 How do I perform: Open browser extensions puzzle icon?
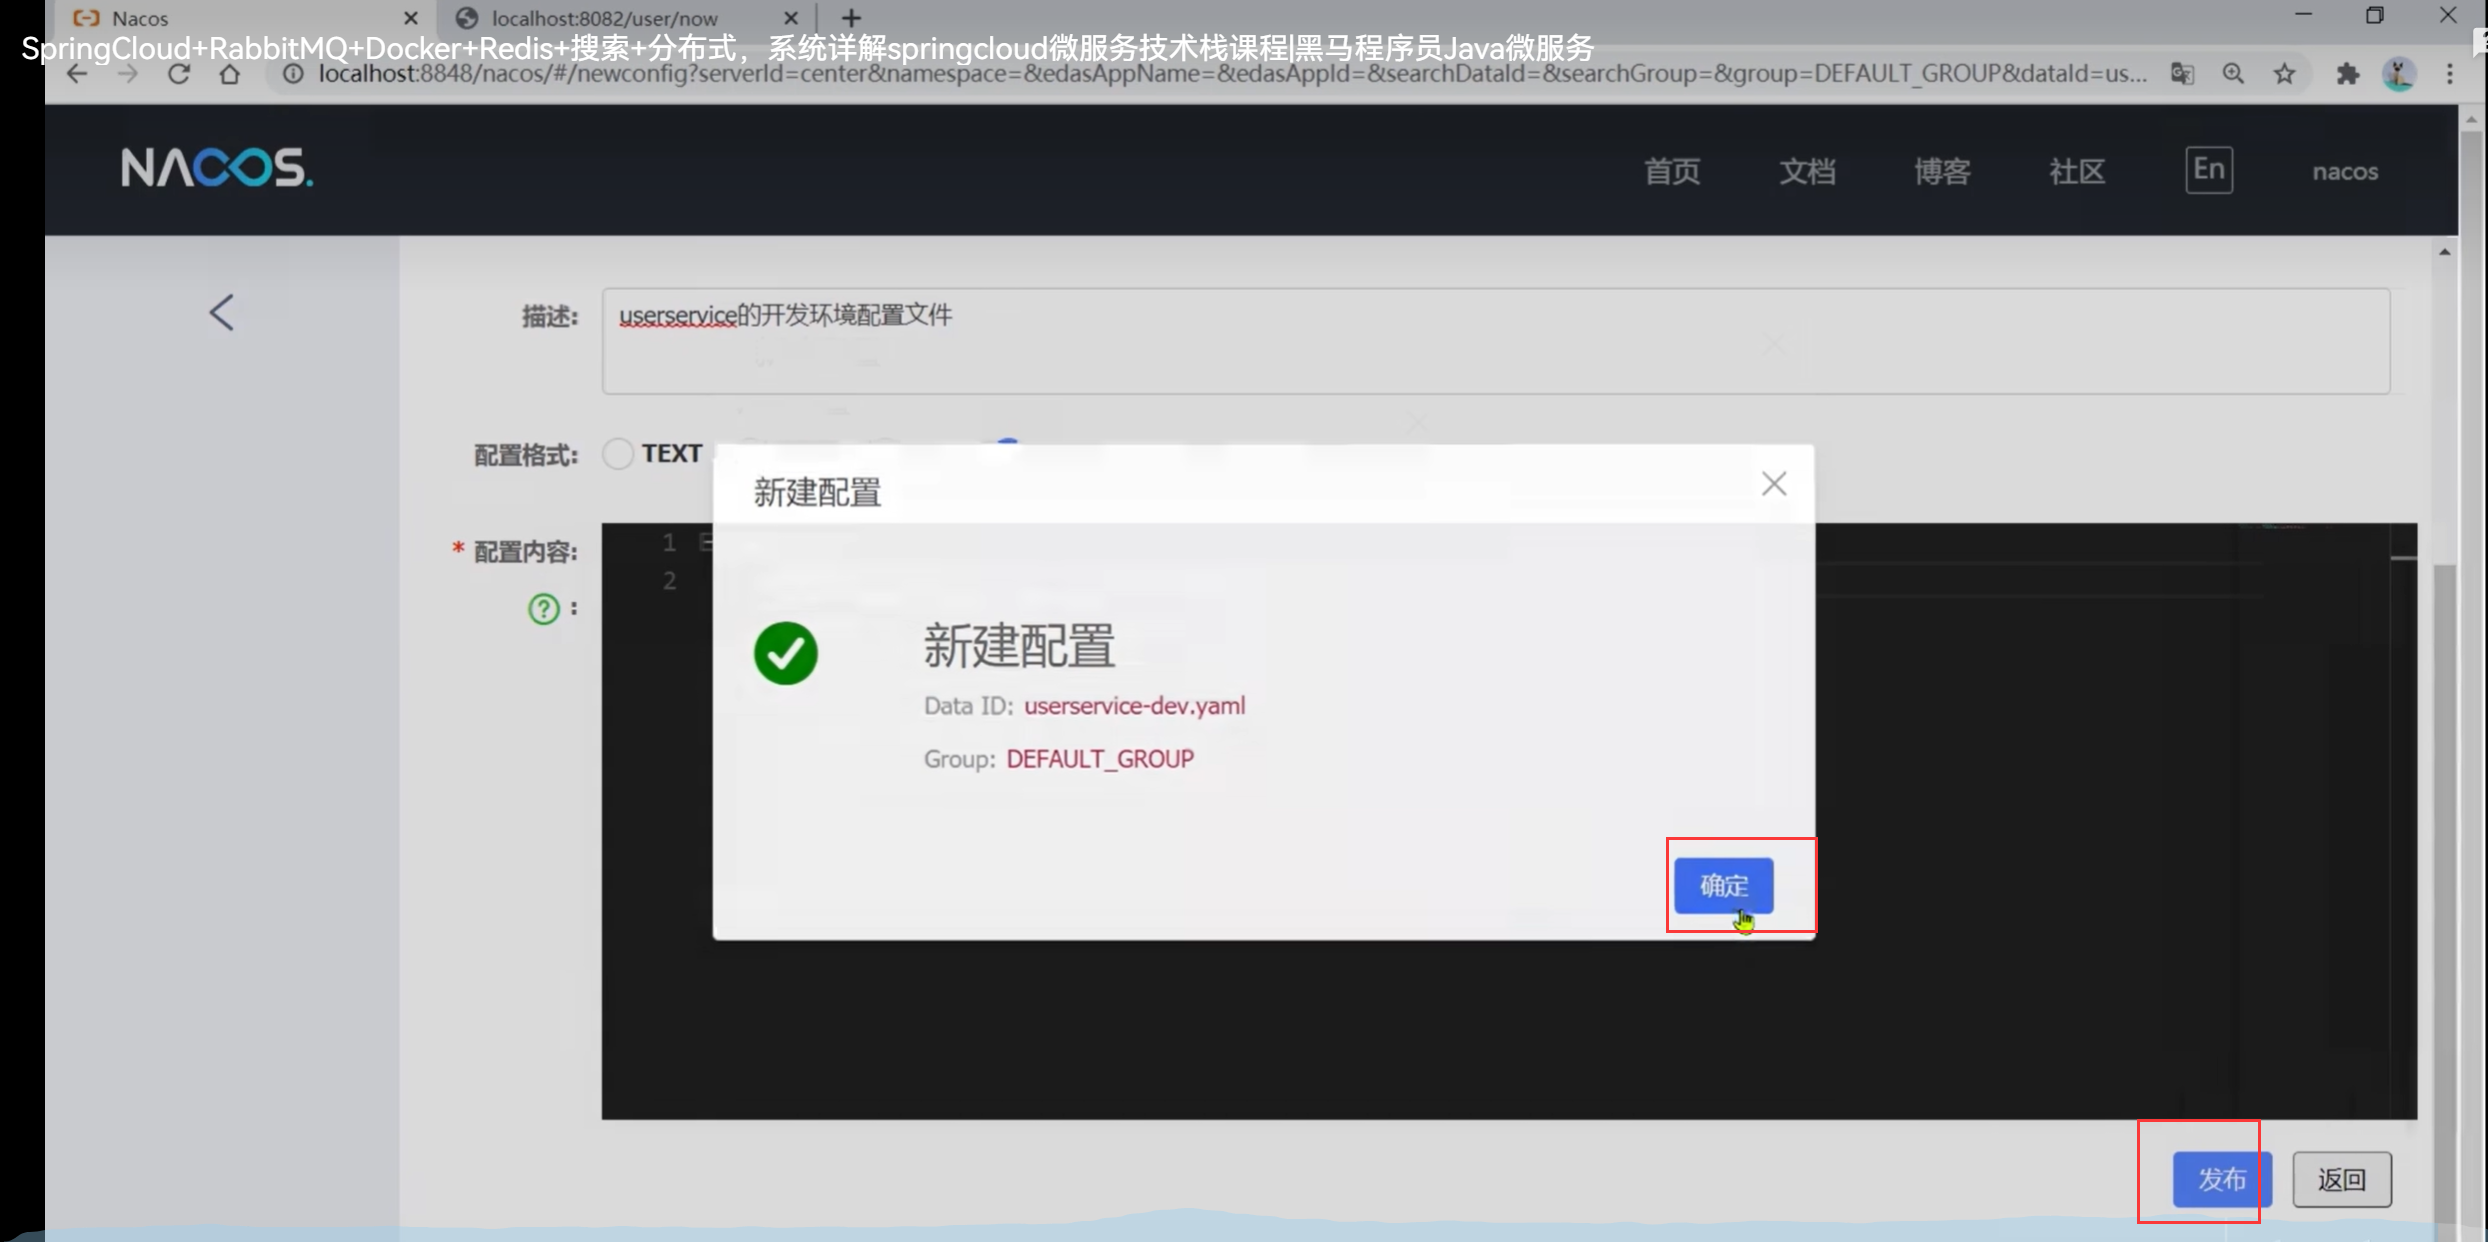2347,74
